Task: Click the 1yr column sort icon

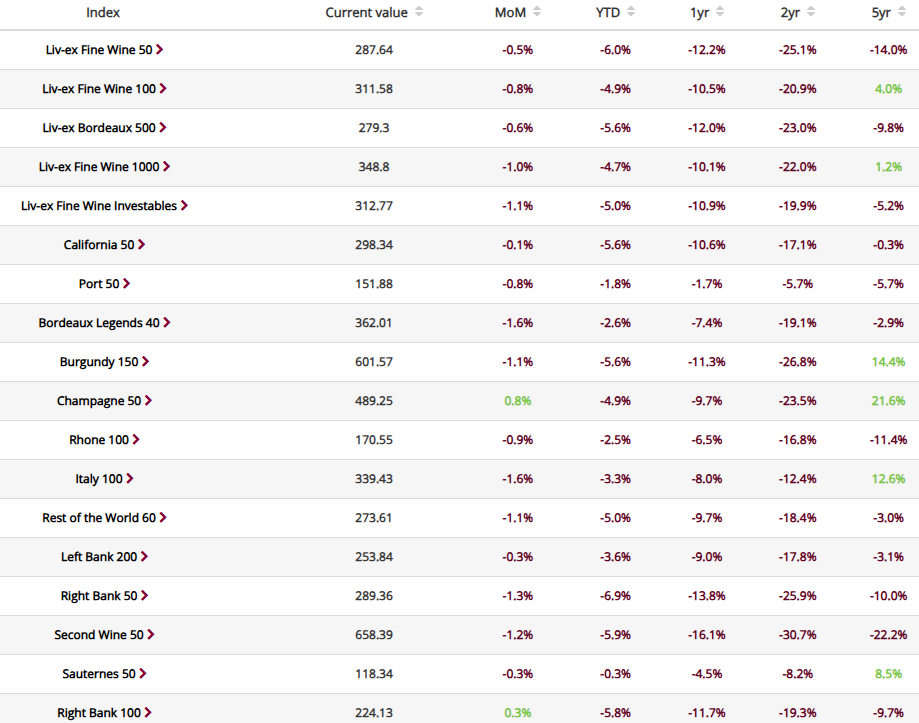Action: (x=720, y=12)
